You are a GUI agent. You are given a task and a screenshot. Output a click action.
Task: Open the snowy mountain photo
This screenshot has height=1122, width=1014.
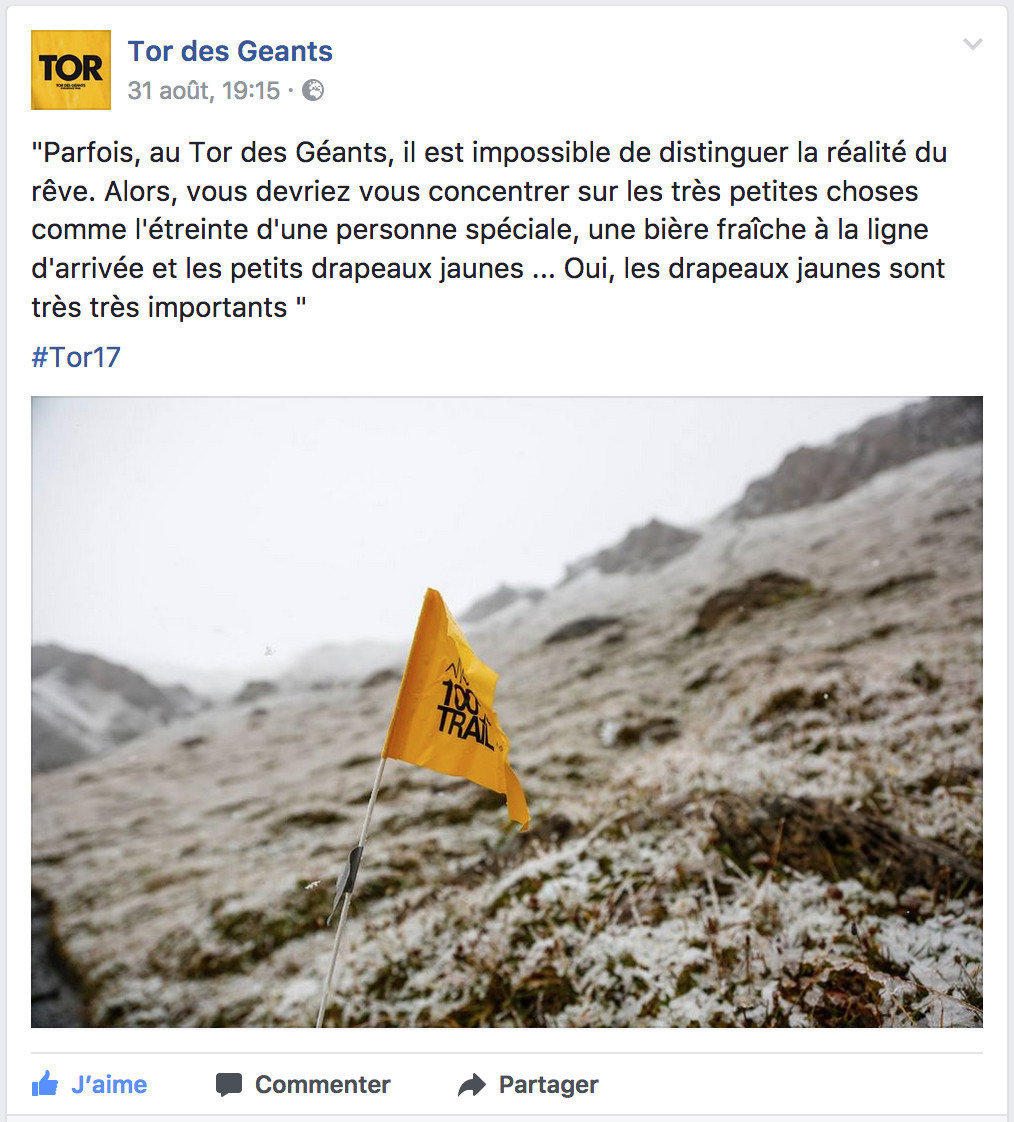point(507,712)
